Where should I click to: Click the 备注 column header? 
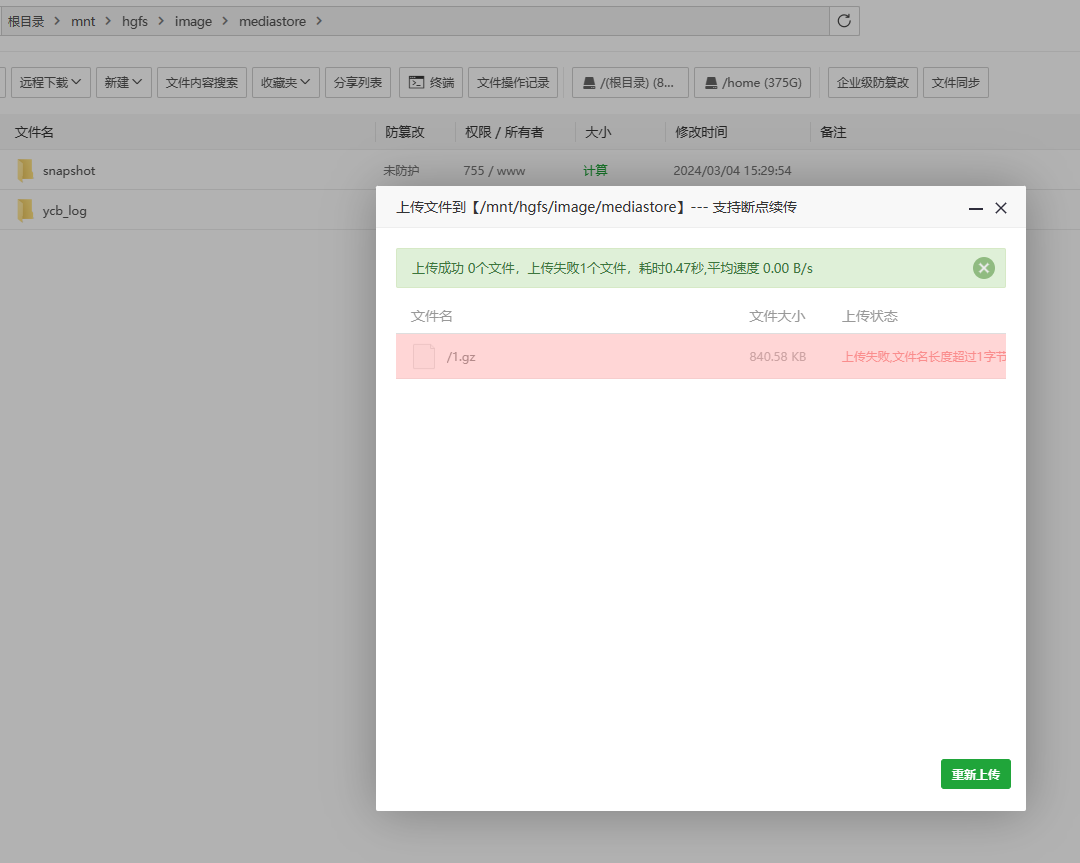833,132
